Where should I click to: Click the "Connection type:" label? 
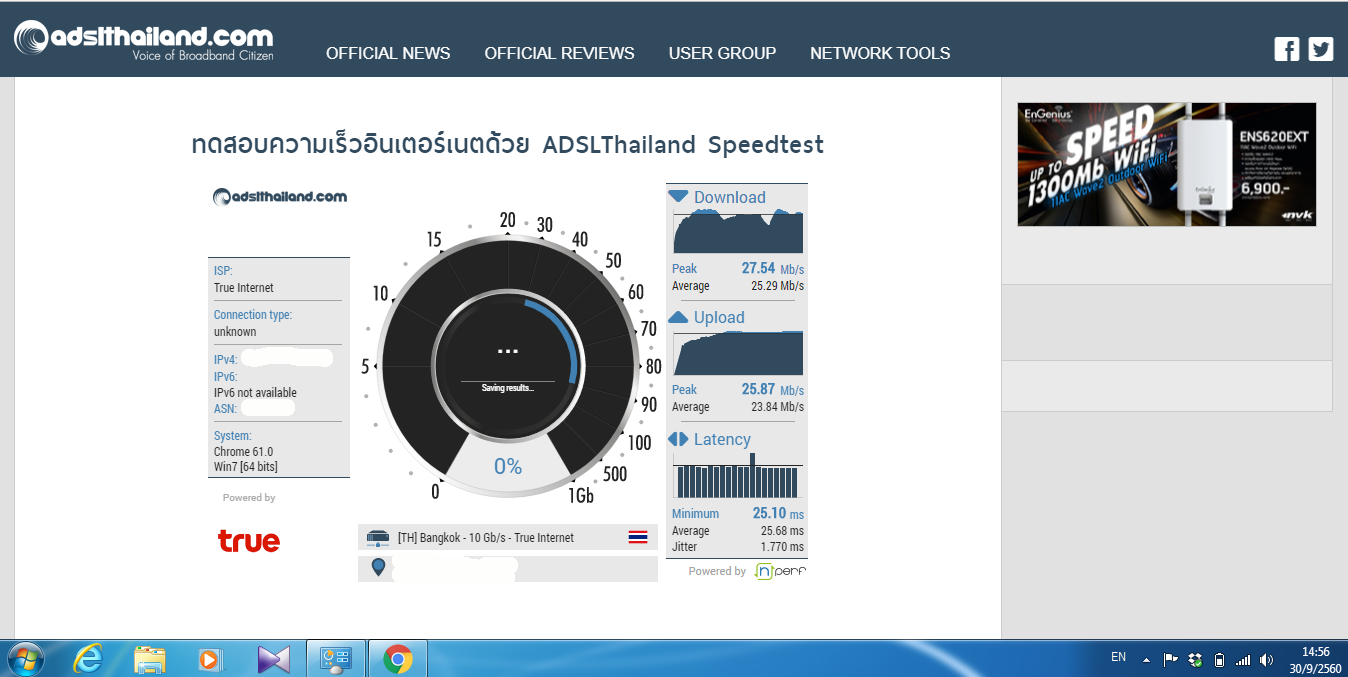253,315
